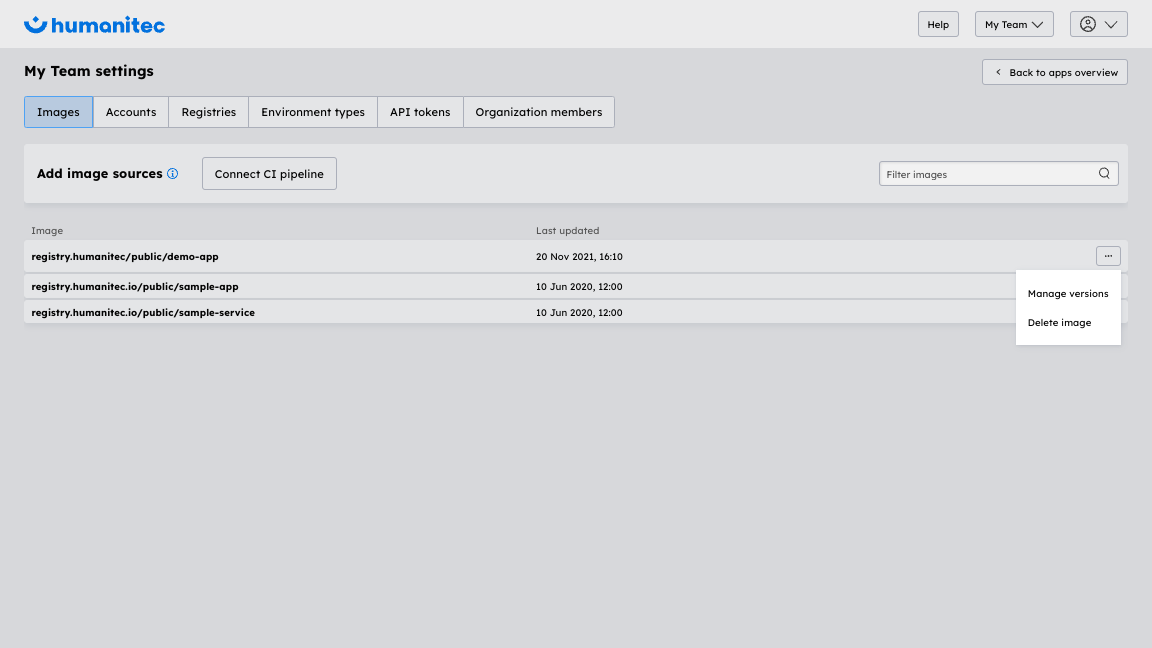Switch to the API tokens tab
Viewport: 1152px width, 648px height.
click(x=419, y=112)
